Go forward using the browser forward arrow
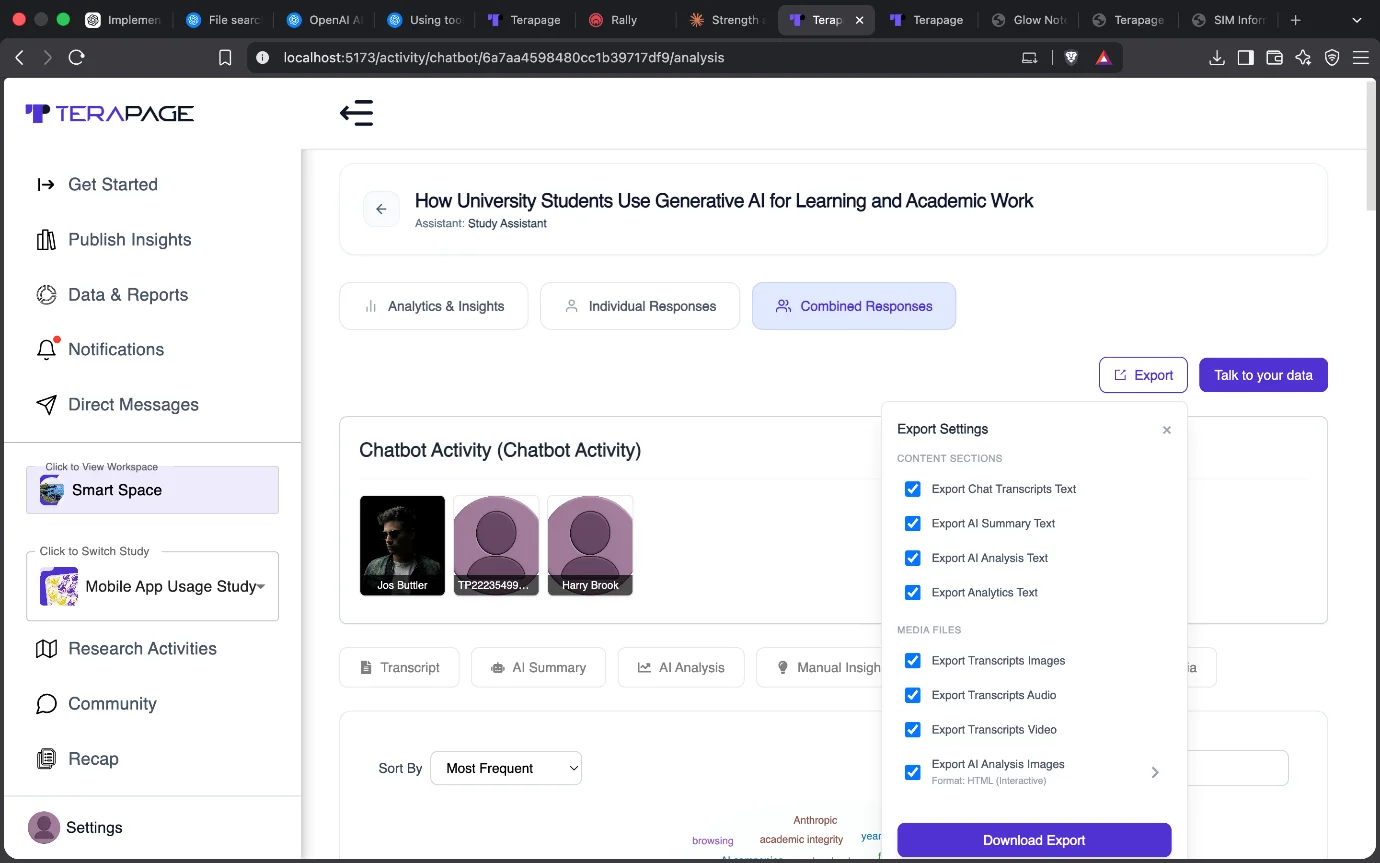1380x863 pixels. [47, 58]
